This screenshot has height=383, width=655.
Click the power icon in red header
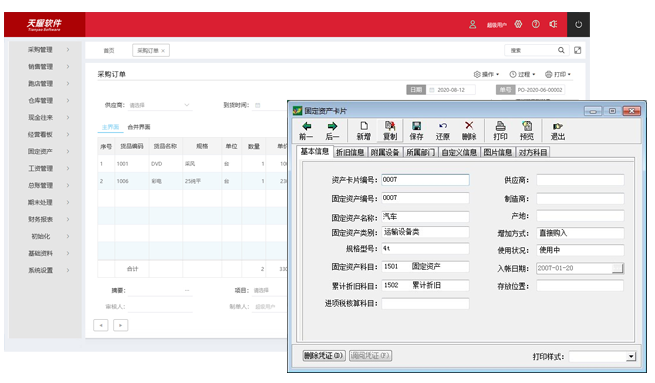point(579,25)
